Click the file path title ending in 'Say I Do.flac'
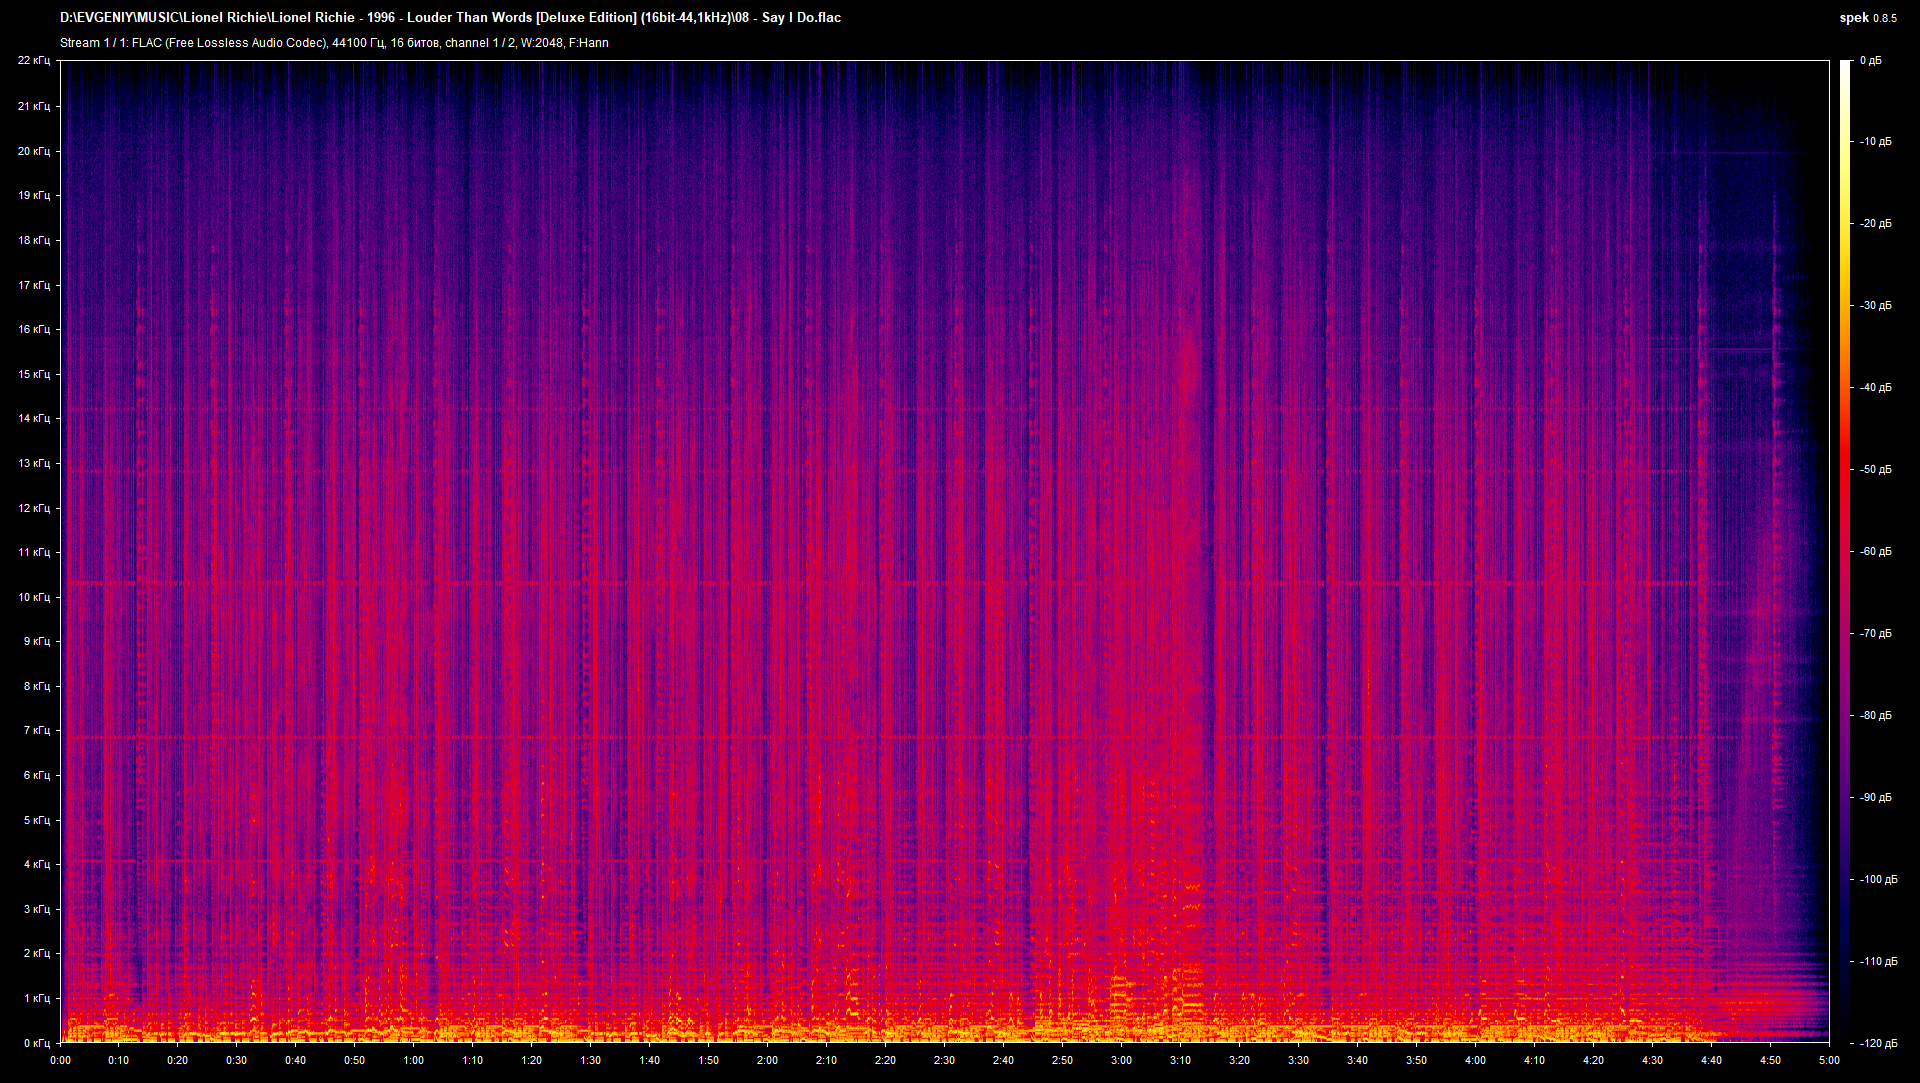The width and height of the screenshot is (1920, 1083). (x=450, y=17)
